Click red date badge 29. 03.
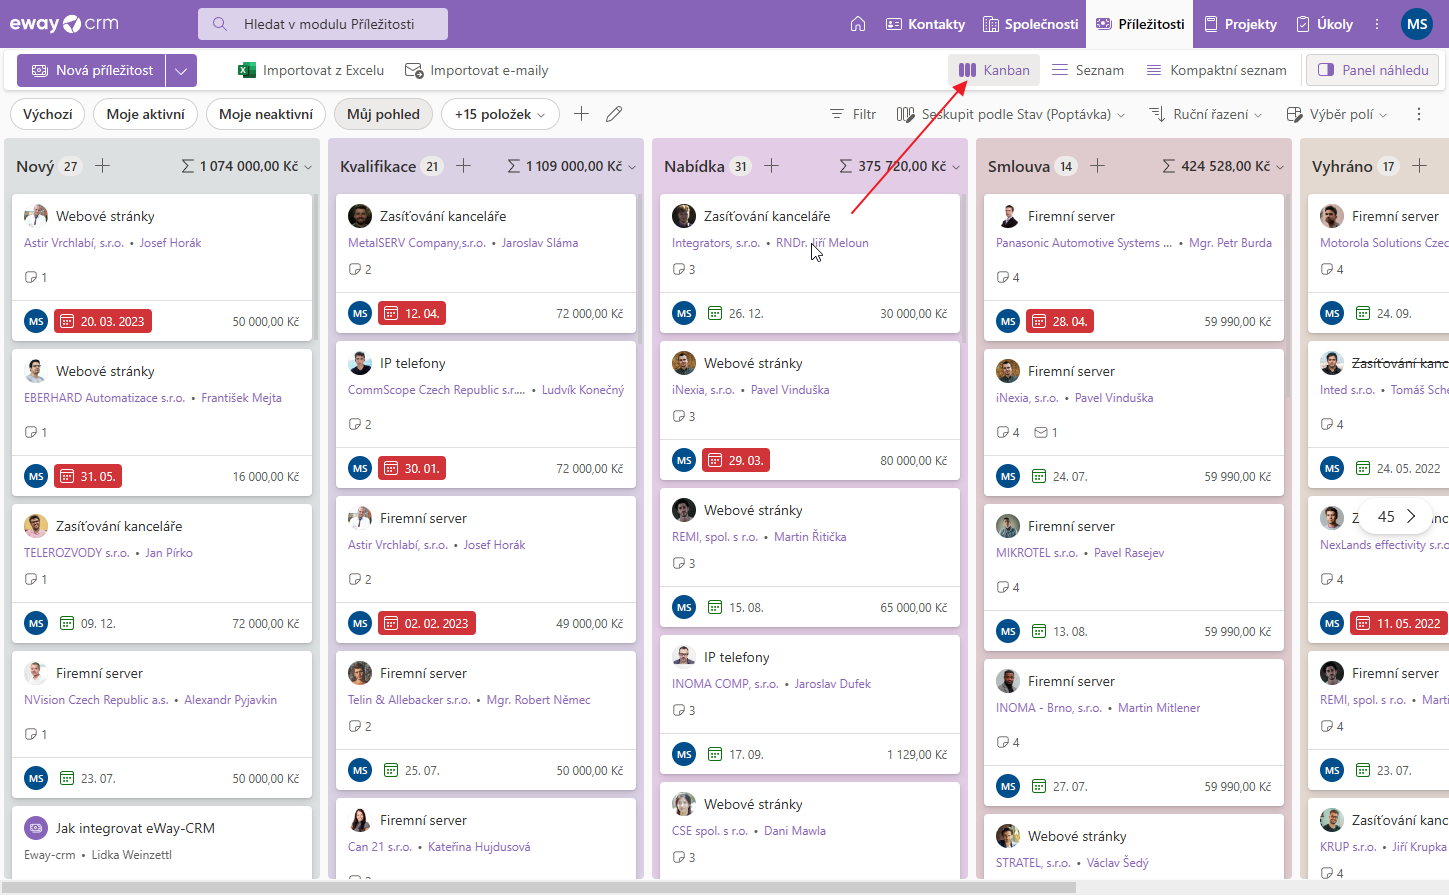This screenshot has height=896, width=1449. click(x=736, y=460)
